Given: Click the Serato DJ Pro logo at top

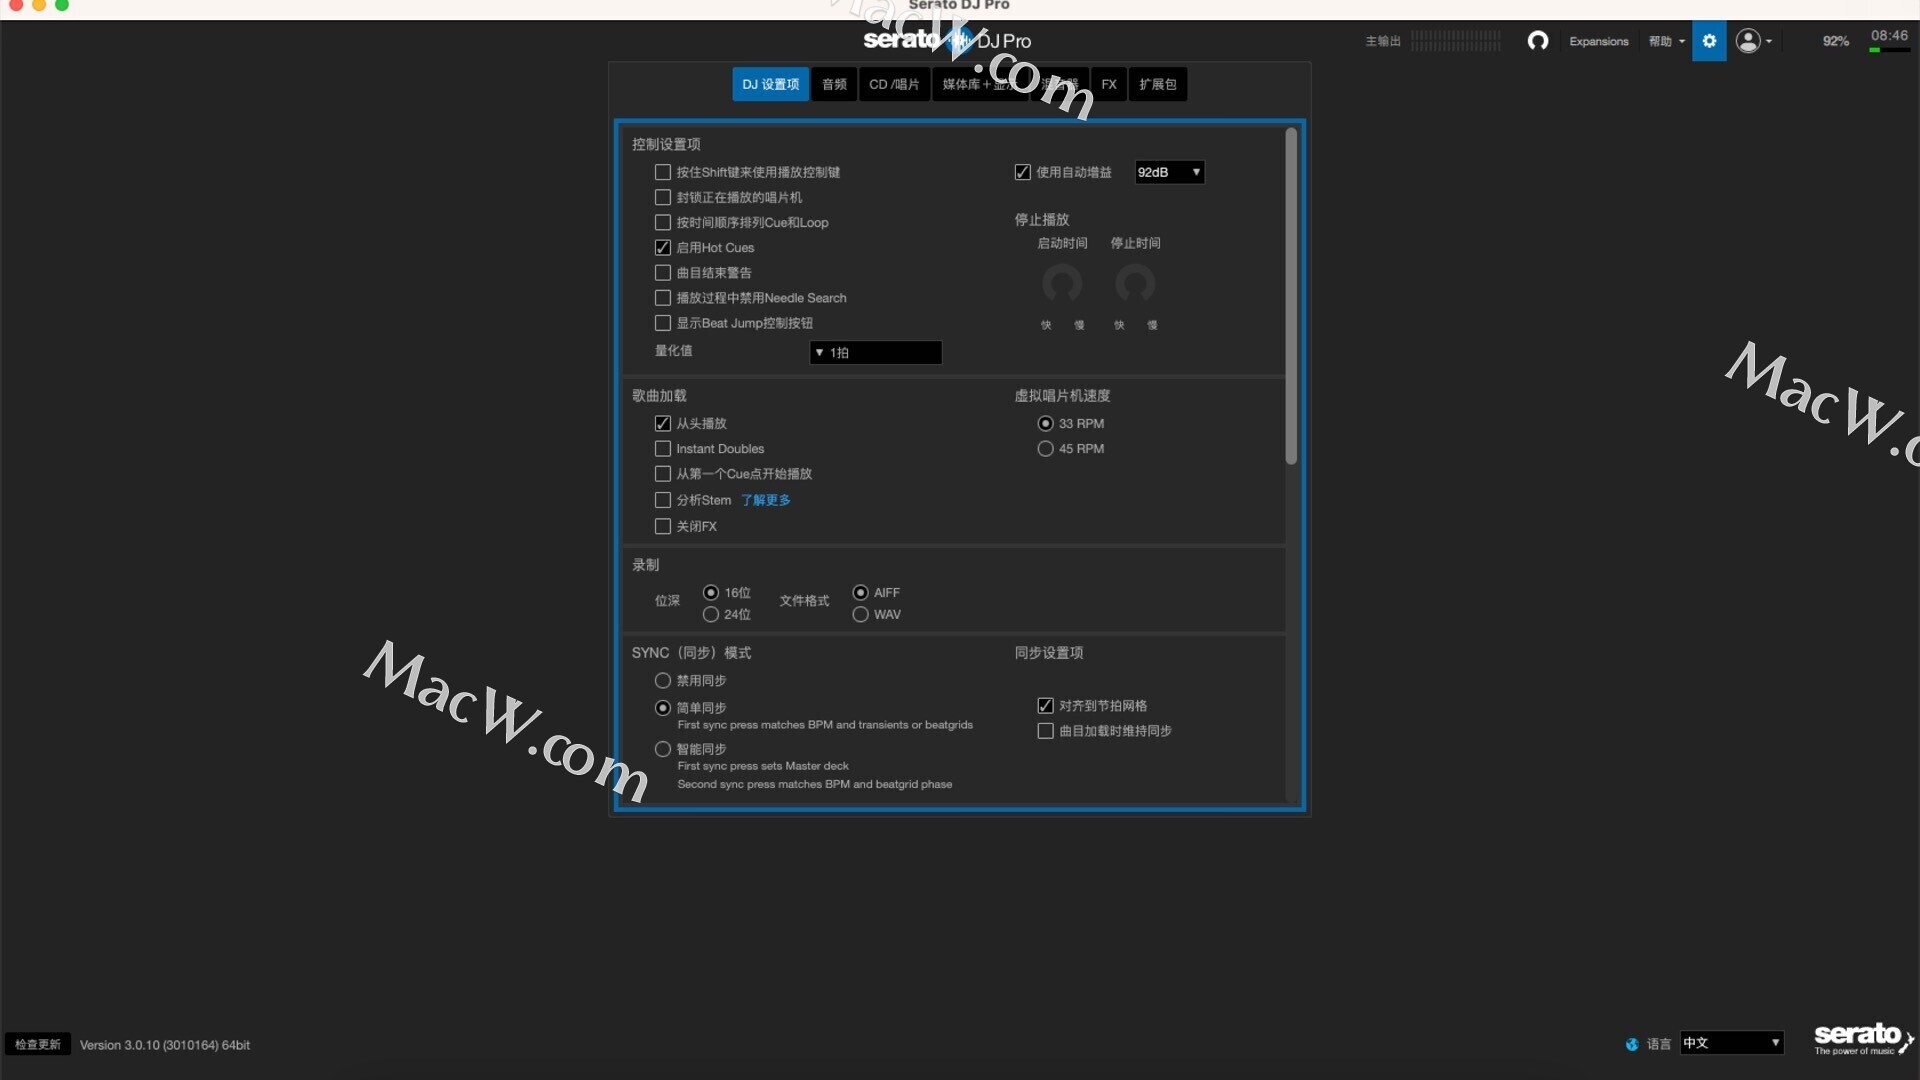Looking at the screenshot, I should (x=947, y=41).
